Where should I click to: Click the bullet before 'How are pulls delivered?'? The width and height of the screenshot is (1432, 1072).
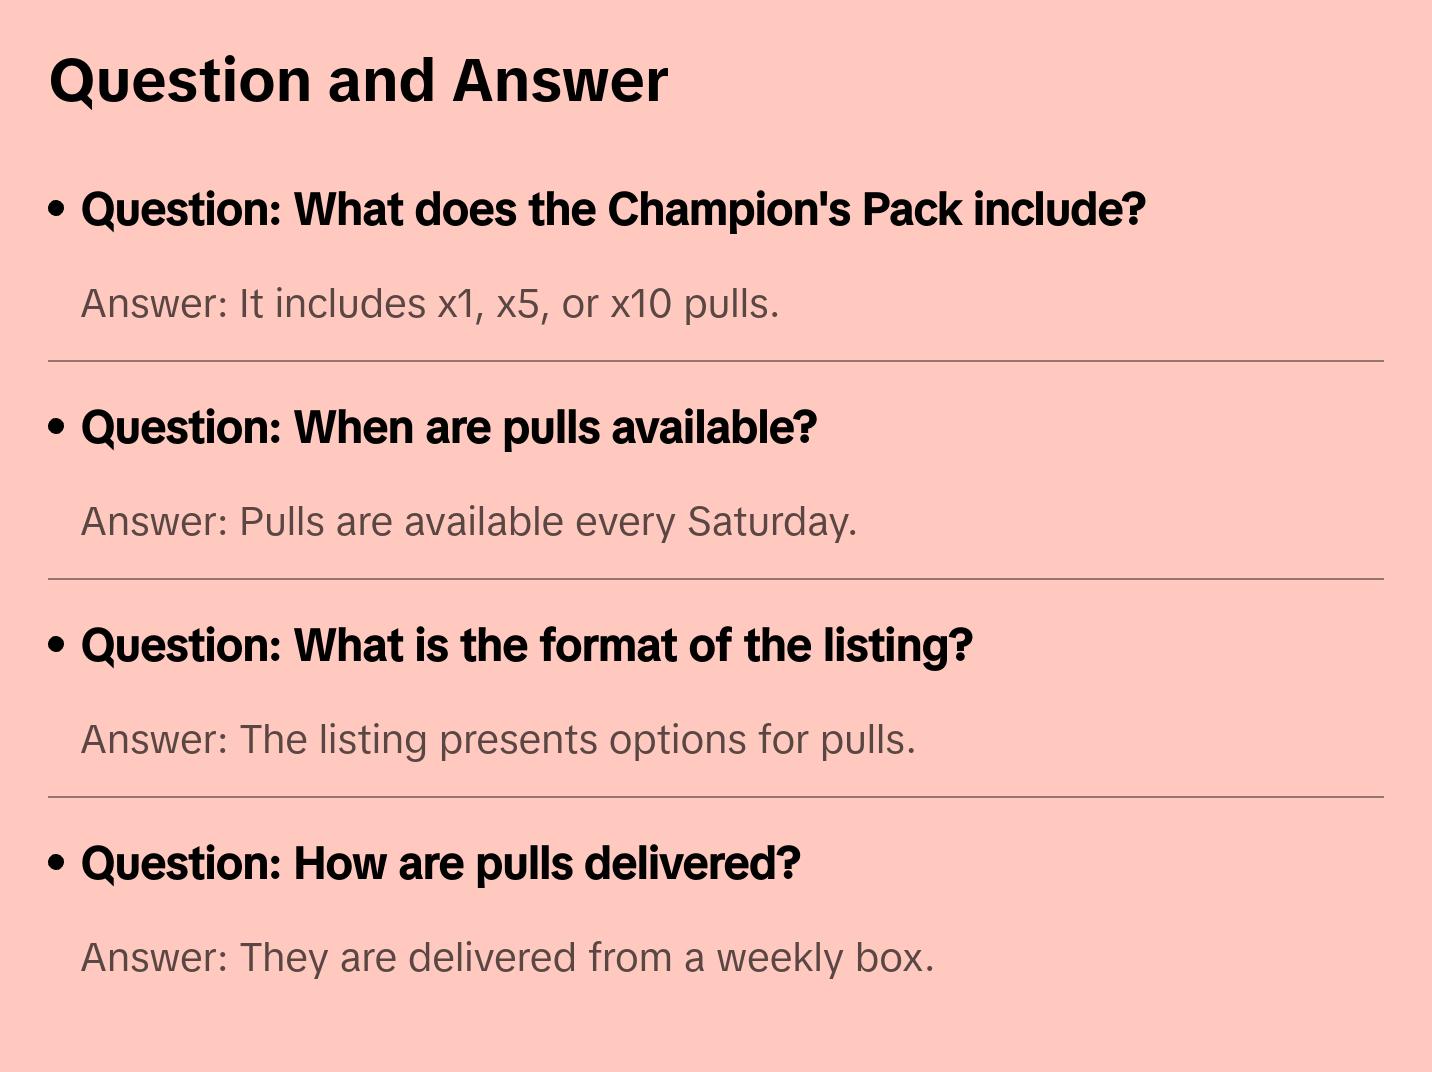pos(57,864)
